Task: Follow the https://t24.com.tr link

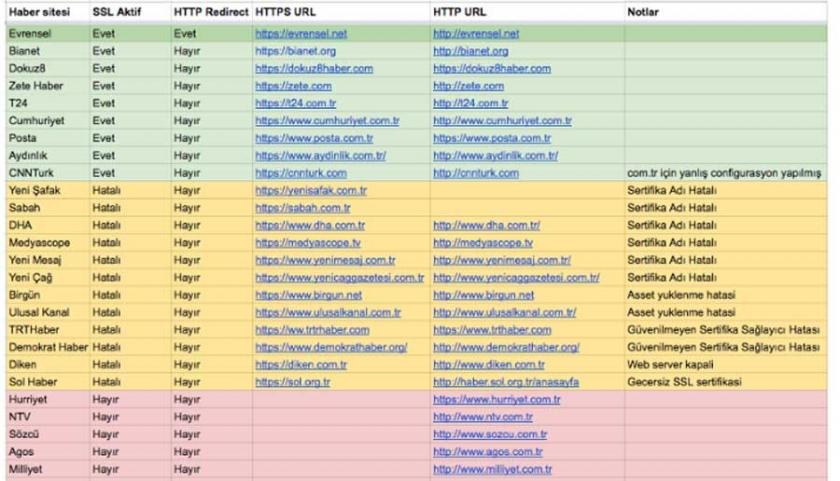Action: click(x=291, y=103)
